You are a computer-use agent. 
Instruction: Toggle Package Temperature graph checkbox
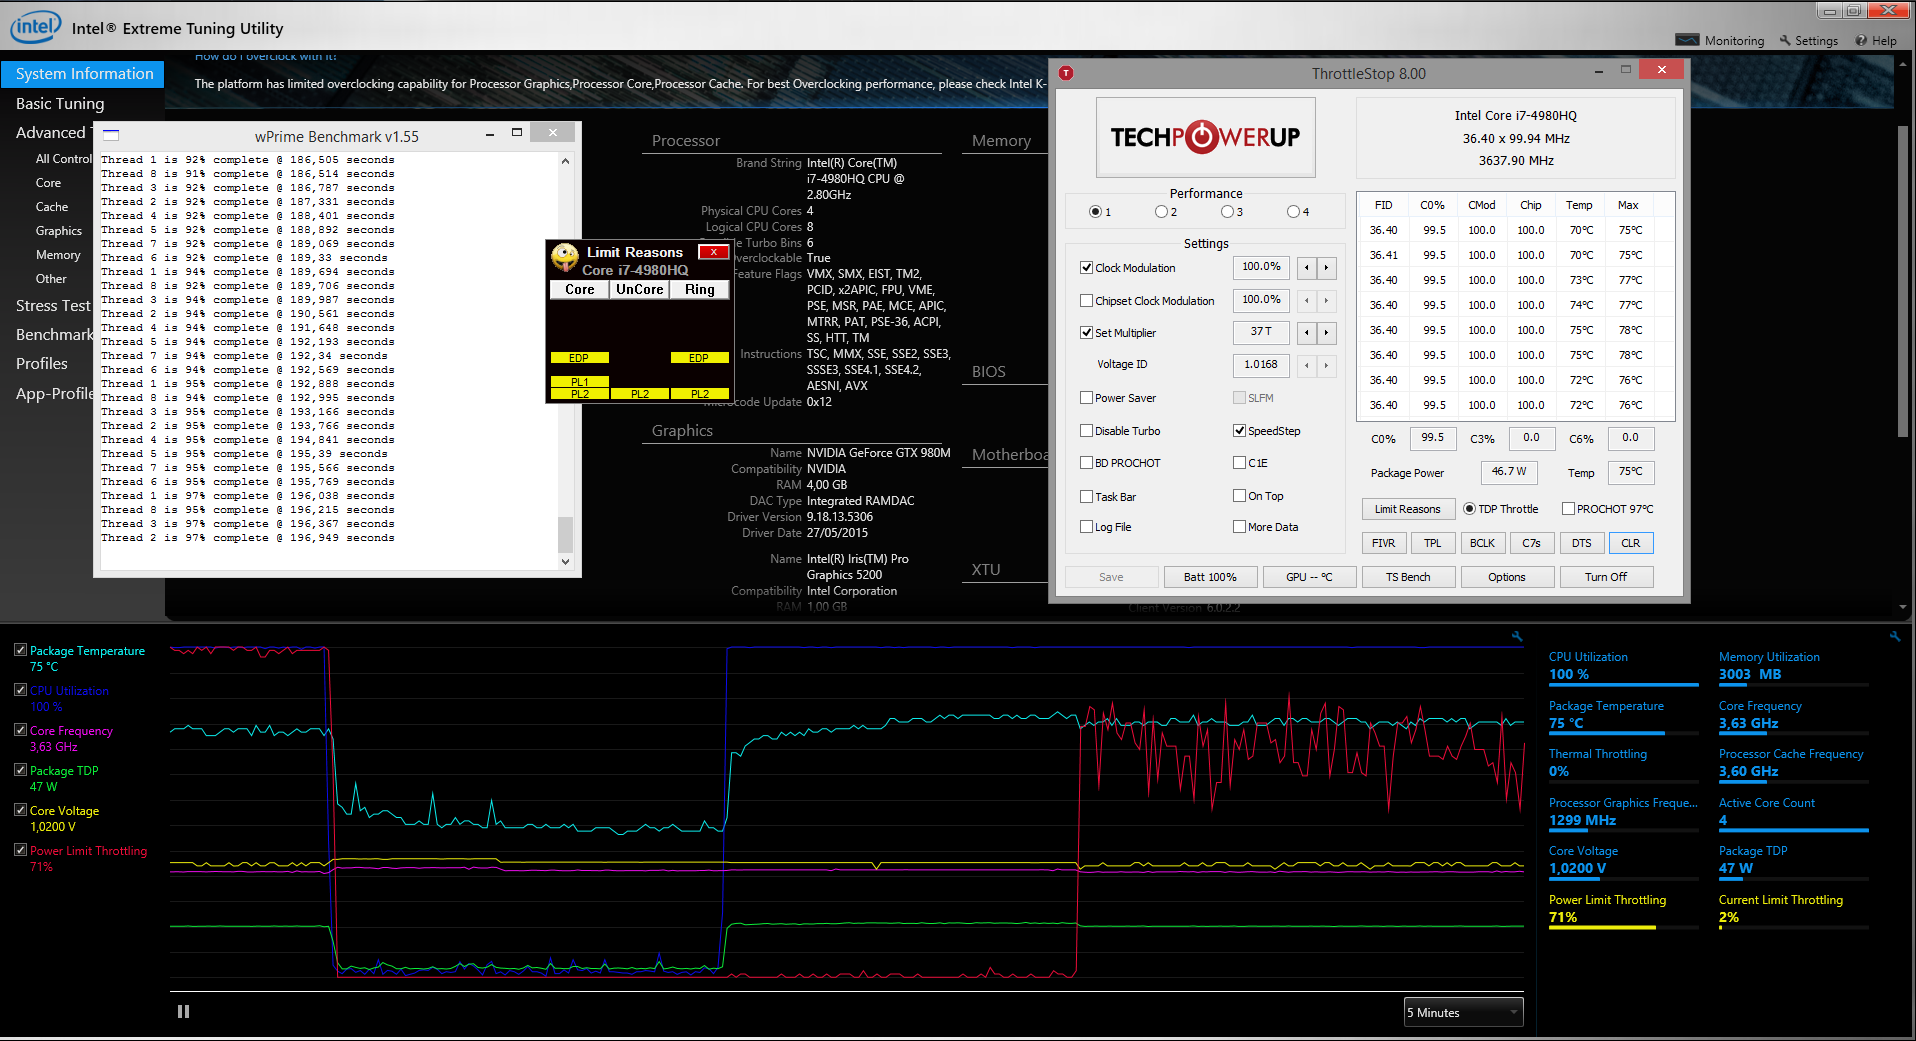pos(20,650)
